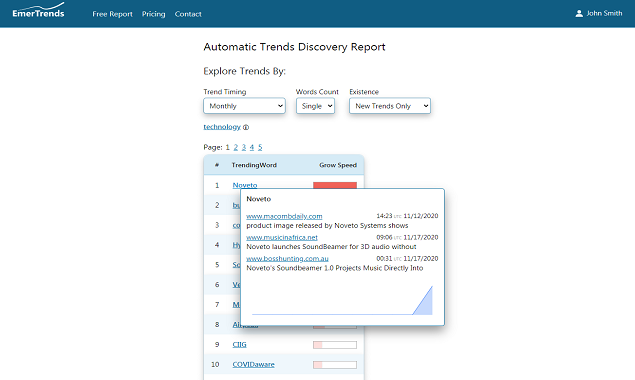Image resolution: width=635 pixels, height=380 pixels.
Task: Click the EmerTrends logo
Action: (x=38, y=10)
